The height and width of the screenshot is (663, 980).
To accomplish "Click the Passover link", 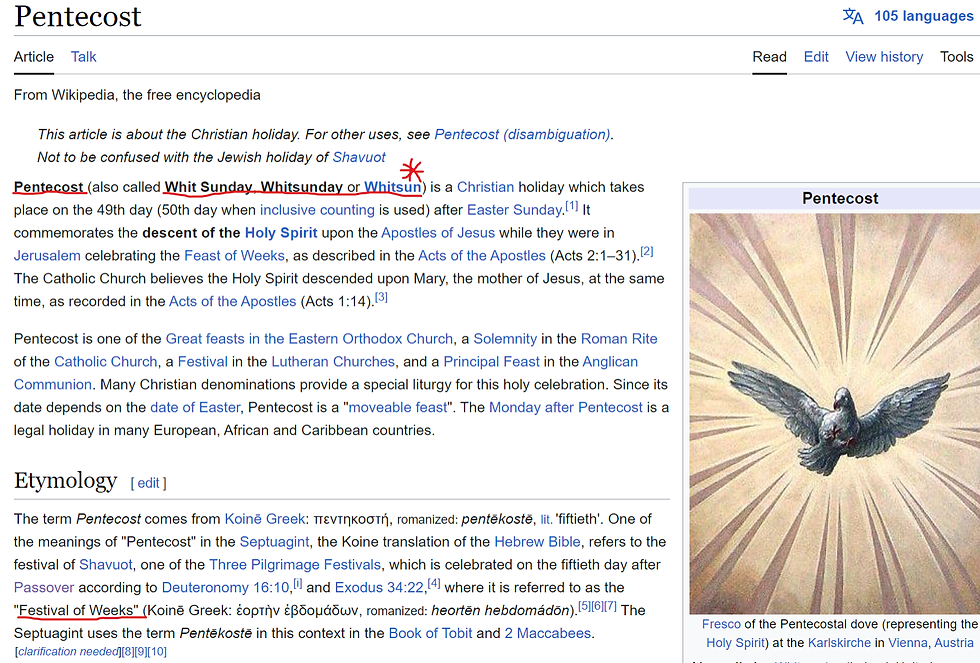I will coord(44,587).
